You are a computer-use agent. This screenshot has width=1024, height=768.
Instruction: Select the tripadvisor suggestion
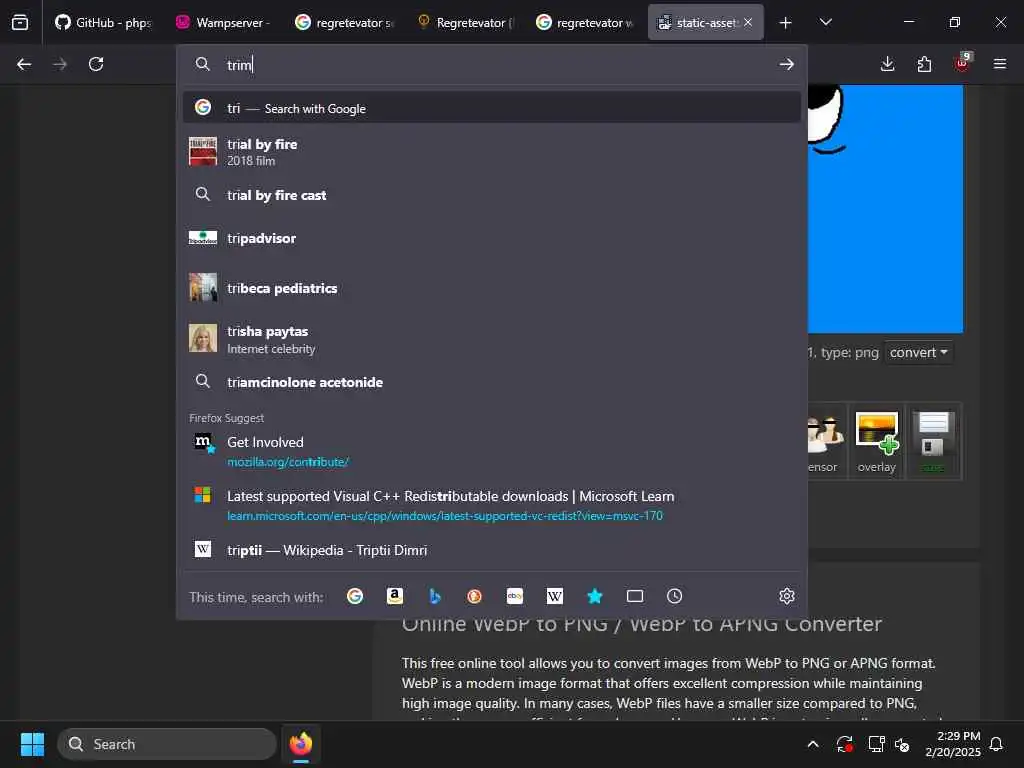pyautogui.click(x=492, y=238)
